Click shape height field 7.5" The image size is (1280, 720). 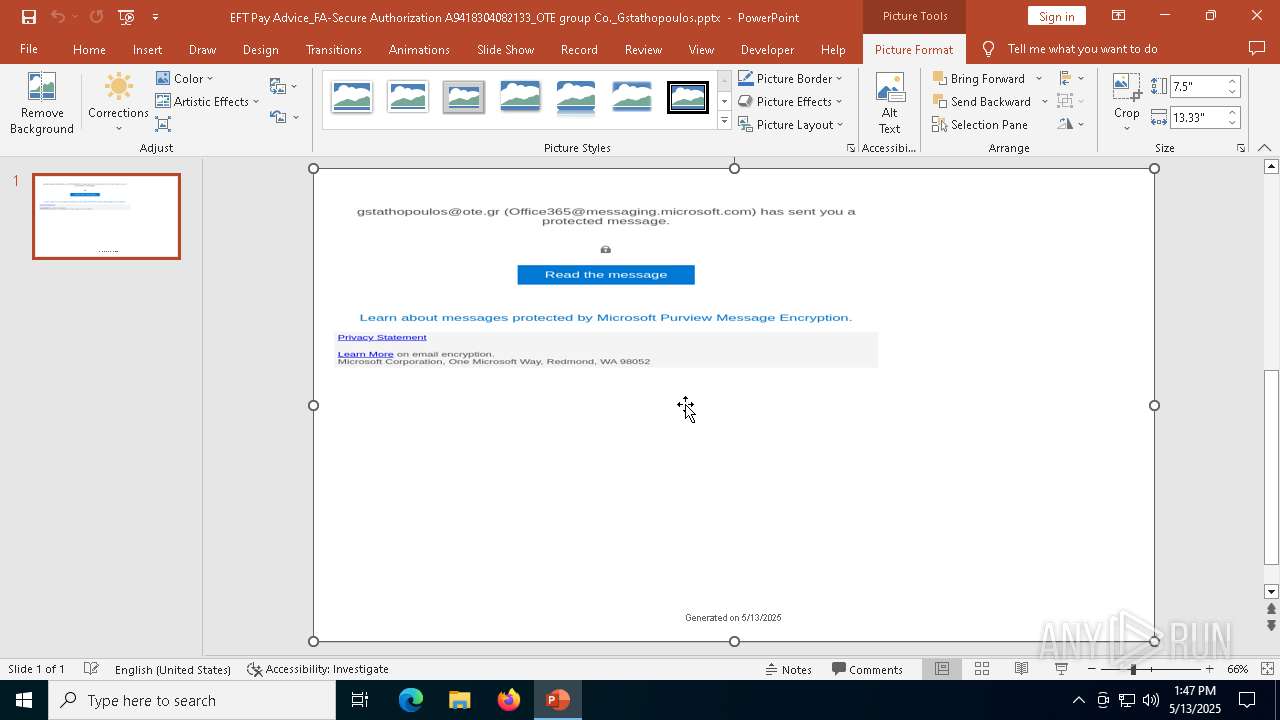tap(1197, 86)
